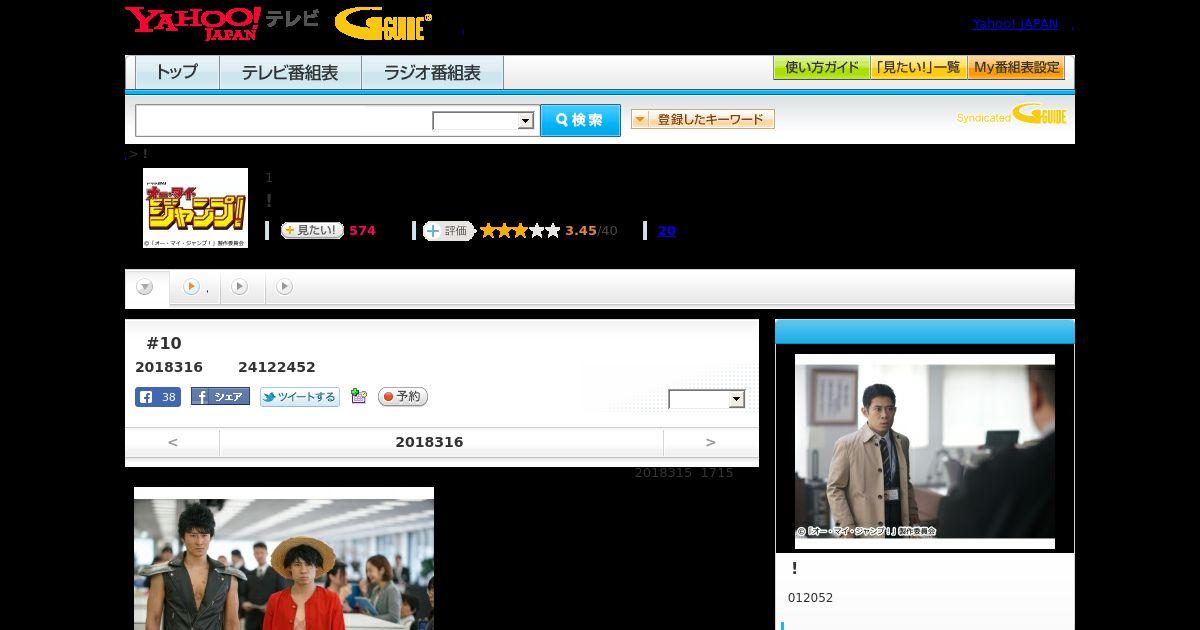1200x630 pixels.
Task: Go to next date with > arrow
Action: 711,442
